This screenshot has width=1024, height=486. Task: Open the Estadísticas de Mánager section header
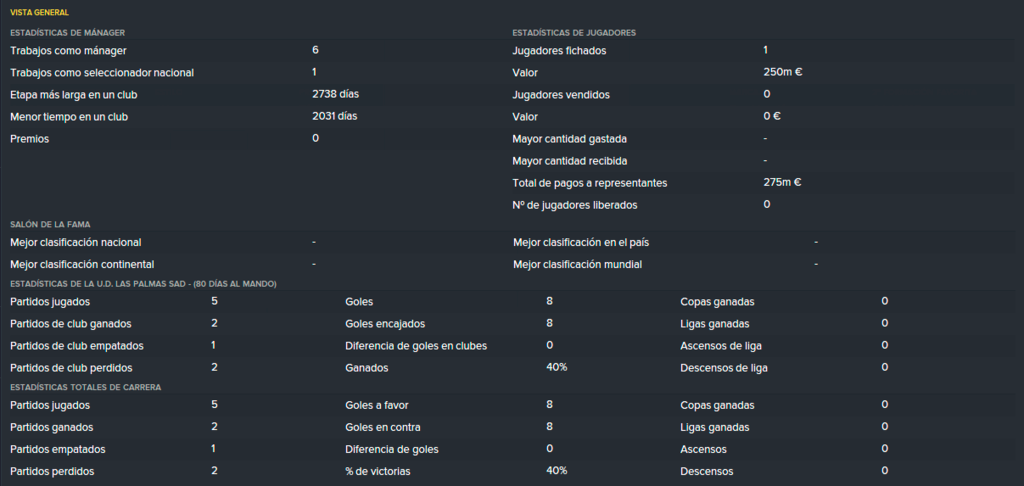click(x=67, y=32)
